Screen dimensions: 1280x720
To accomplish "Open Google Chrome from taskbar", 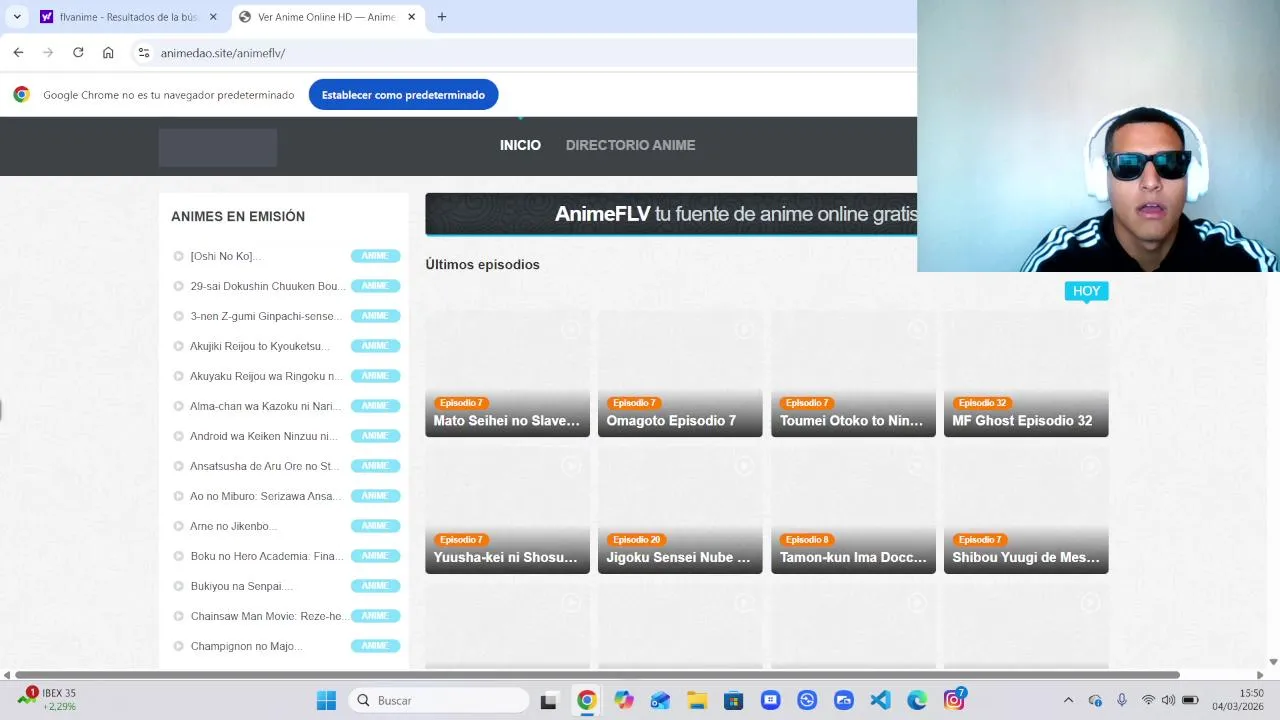I will [x=587, y=700].
